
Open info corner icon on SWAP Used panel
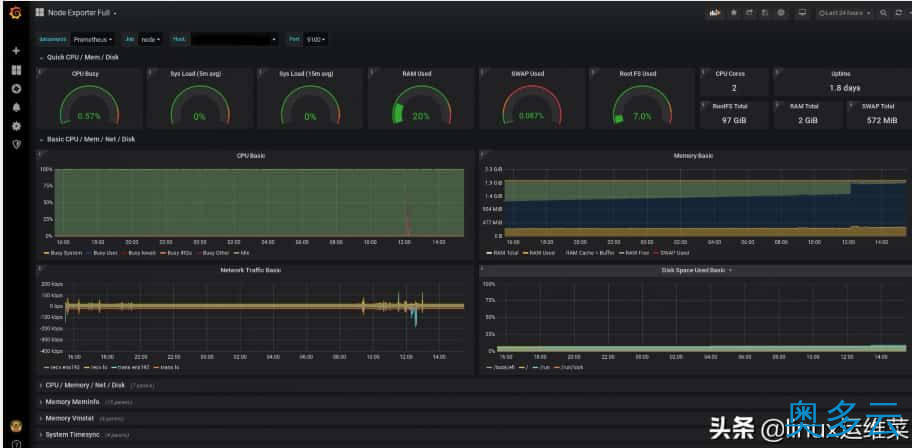[482, 71]
